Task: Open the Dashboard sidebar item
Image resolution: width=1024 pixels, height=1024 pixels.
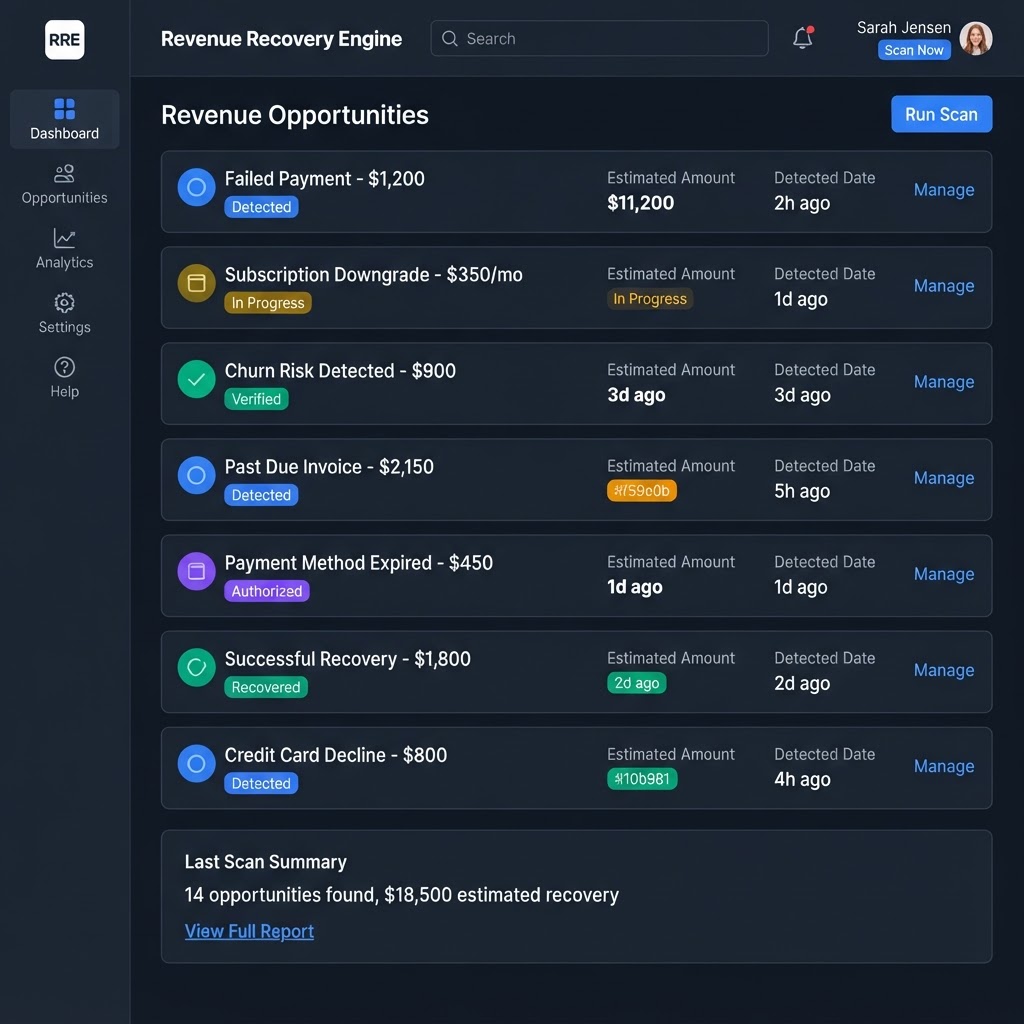Action: coord(64,119)
